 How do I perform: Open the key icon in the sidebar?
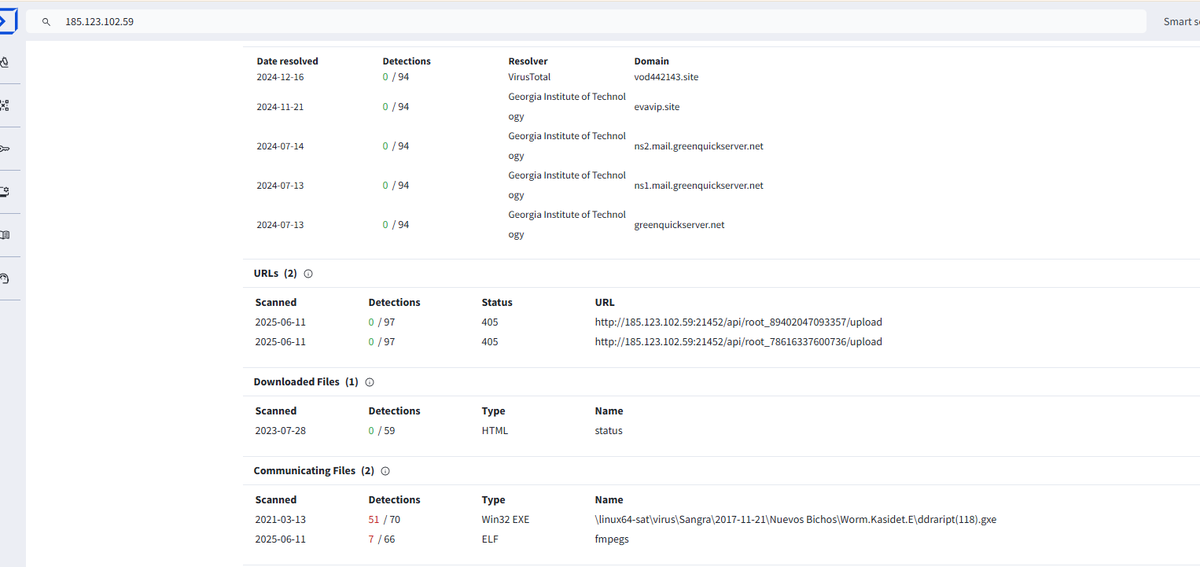click(5, 149)
